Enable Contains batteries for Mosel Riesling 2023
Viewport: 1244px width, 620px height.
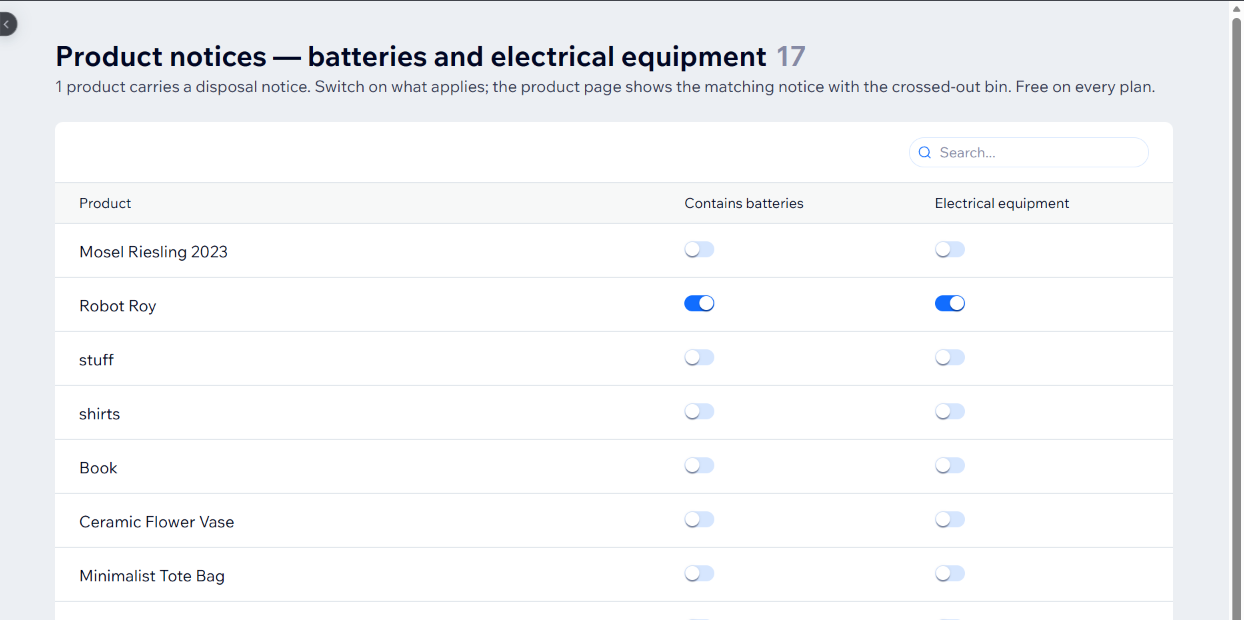pos(699,250)
